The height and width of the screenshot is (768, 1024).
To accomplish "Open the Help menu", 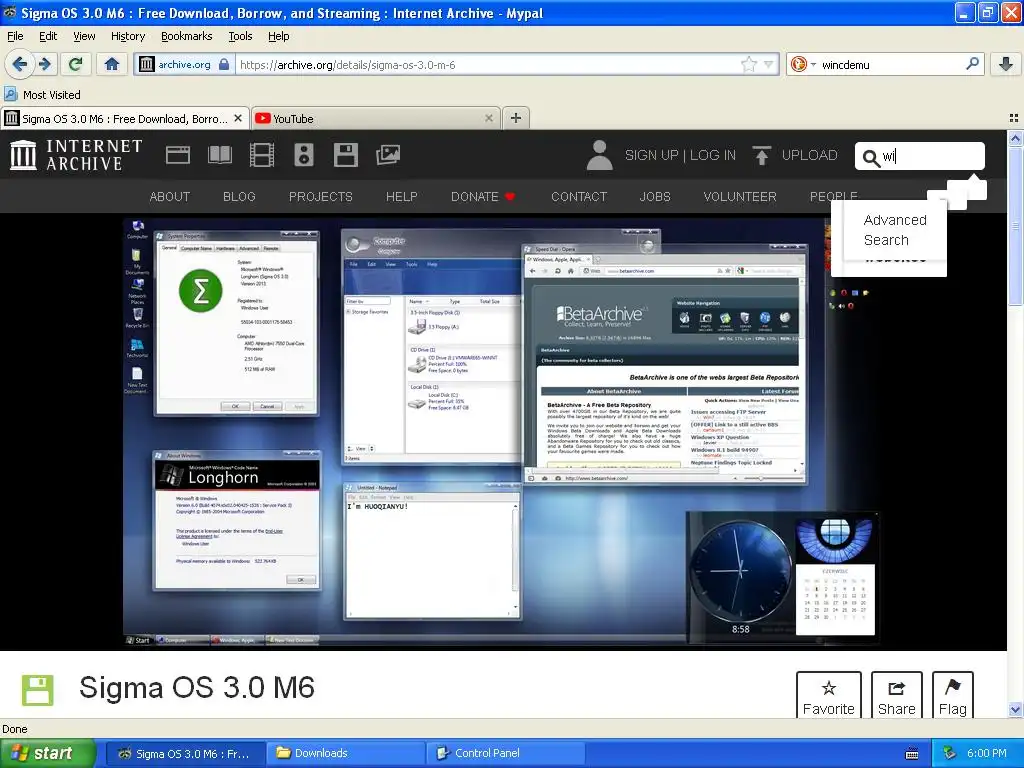I will click(x=279, y=36).
